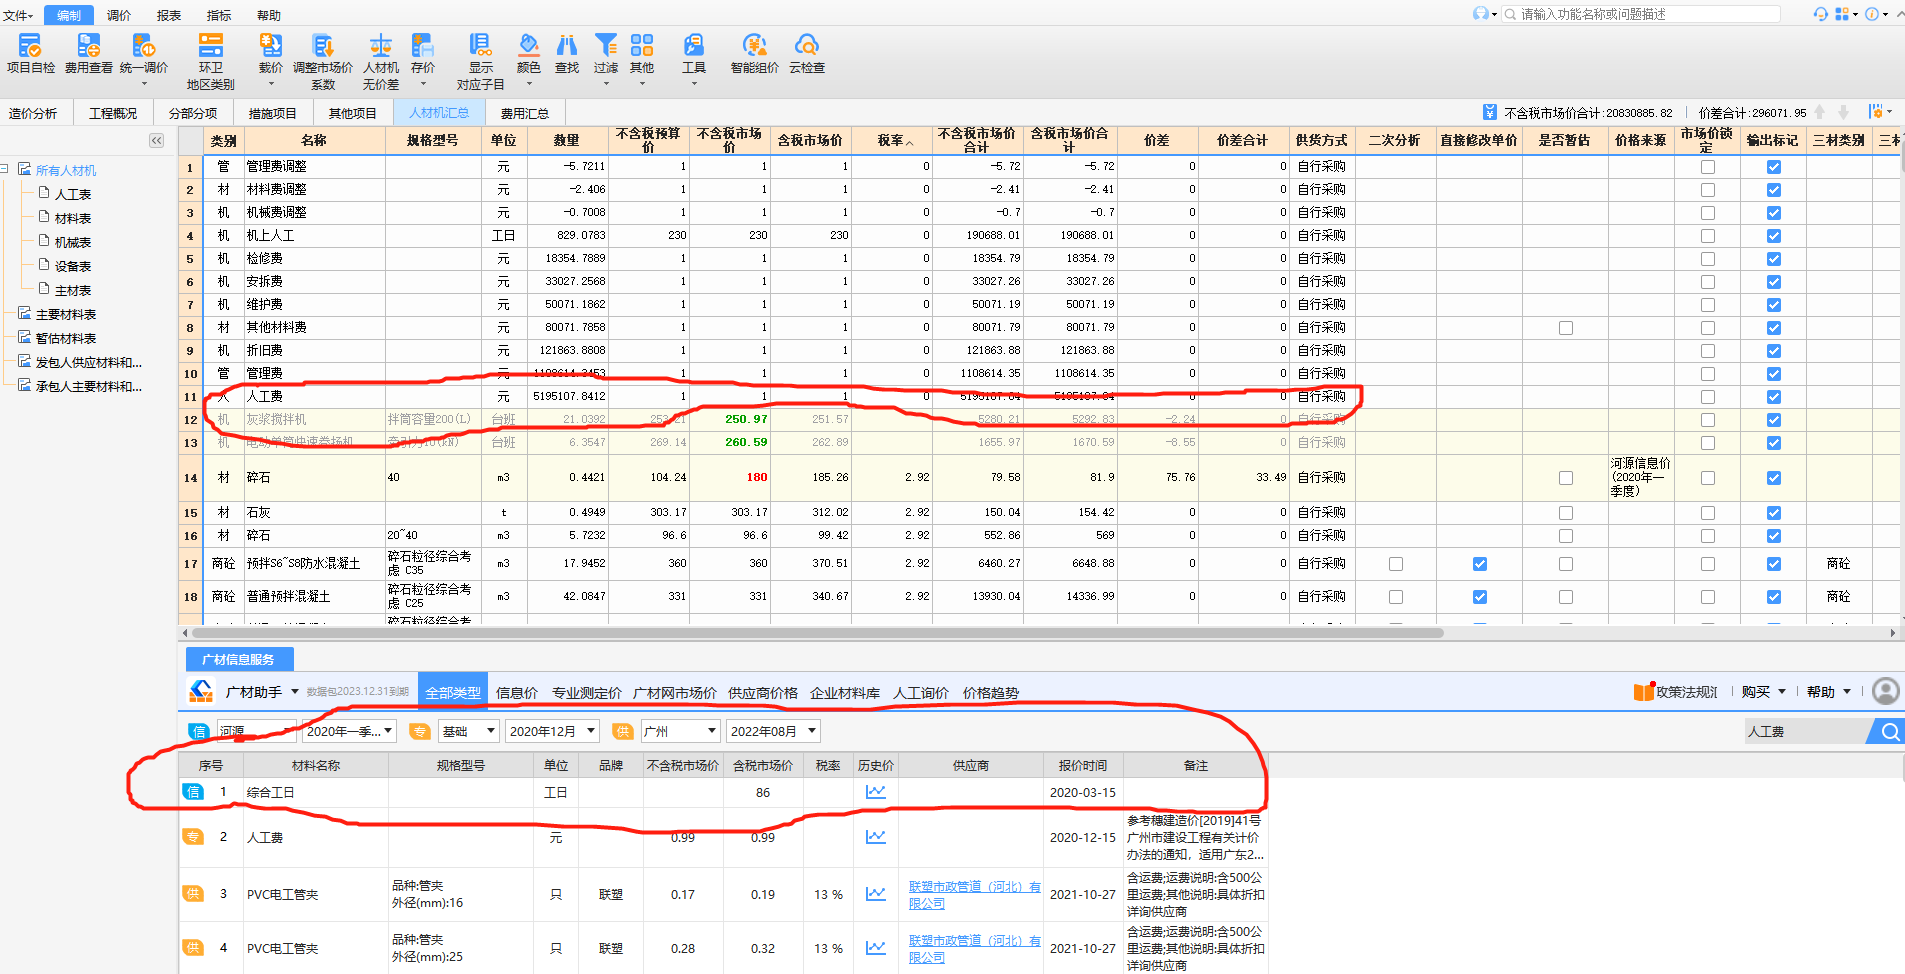Toggle 市场价锁定 checkbox for 折旧费 row

click(1707, 351)
